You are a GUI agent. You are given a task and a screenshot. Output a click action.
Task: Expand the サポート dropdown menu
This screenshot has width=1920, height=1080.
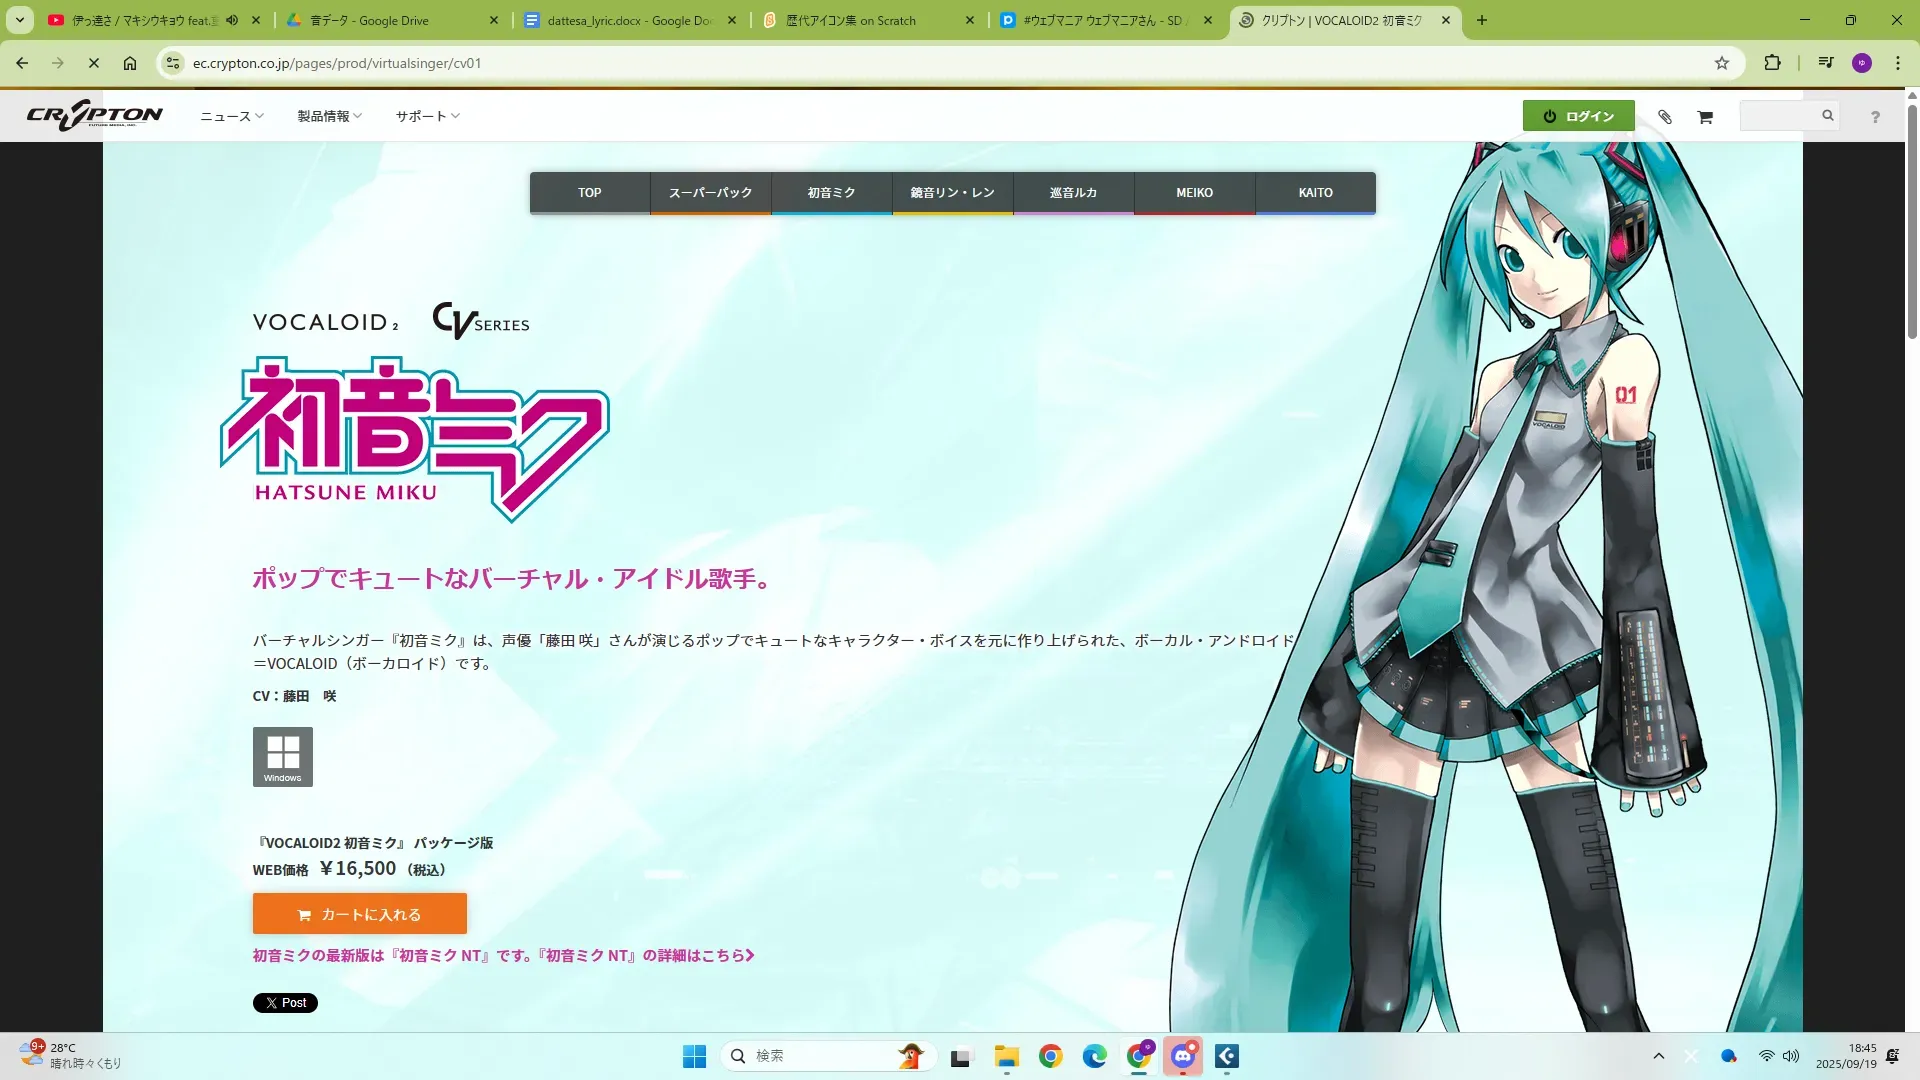[x=427, y=116]
